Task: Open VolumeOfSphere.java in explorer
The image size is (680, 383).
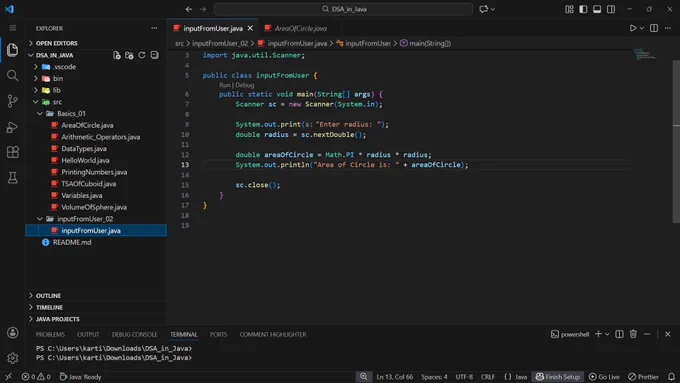Action: pos(94,207)
